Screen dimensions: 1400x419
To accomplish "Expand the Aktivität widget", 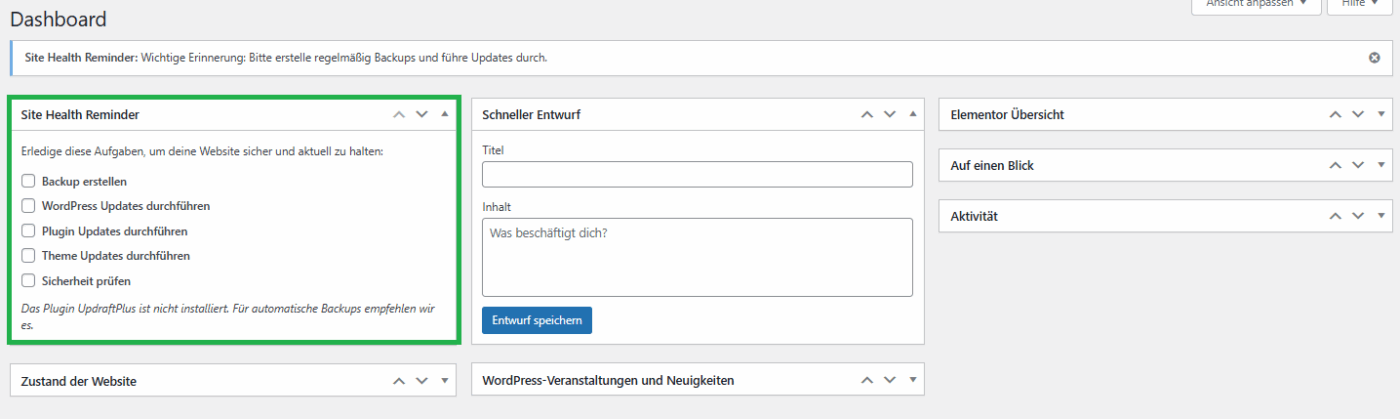I will (1380, 216).
